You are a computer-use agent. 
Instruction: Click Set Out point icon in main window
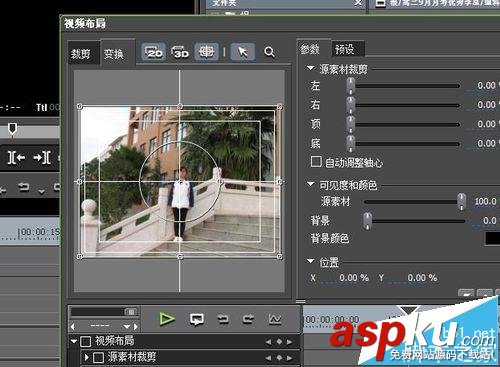pyautogui.click(x=42, y=158)
